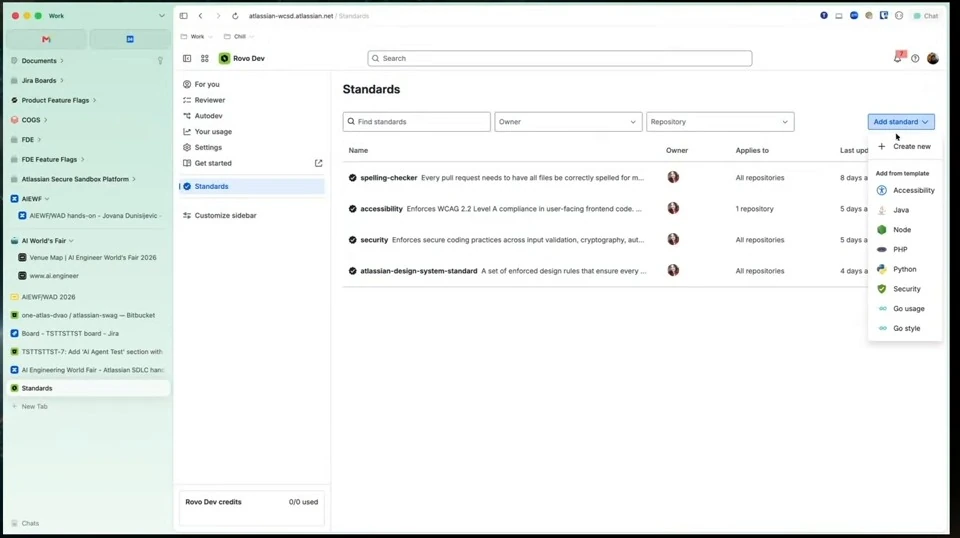This screenshot has width=960, height=538.
Task: Open the user profile avatar in header
Action: [932, 58]
